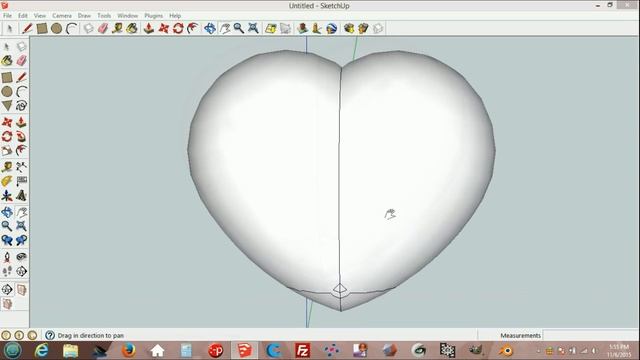This screenshot has height=360, width=640.
Task: Choose the Zoom magnifier in the top toolbar
Action: 239,28
